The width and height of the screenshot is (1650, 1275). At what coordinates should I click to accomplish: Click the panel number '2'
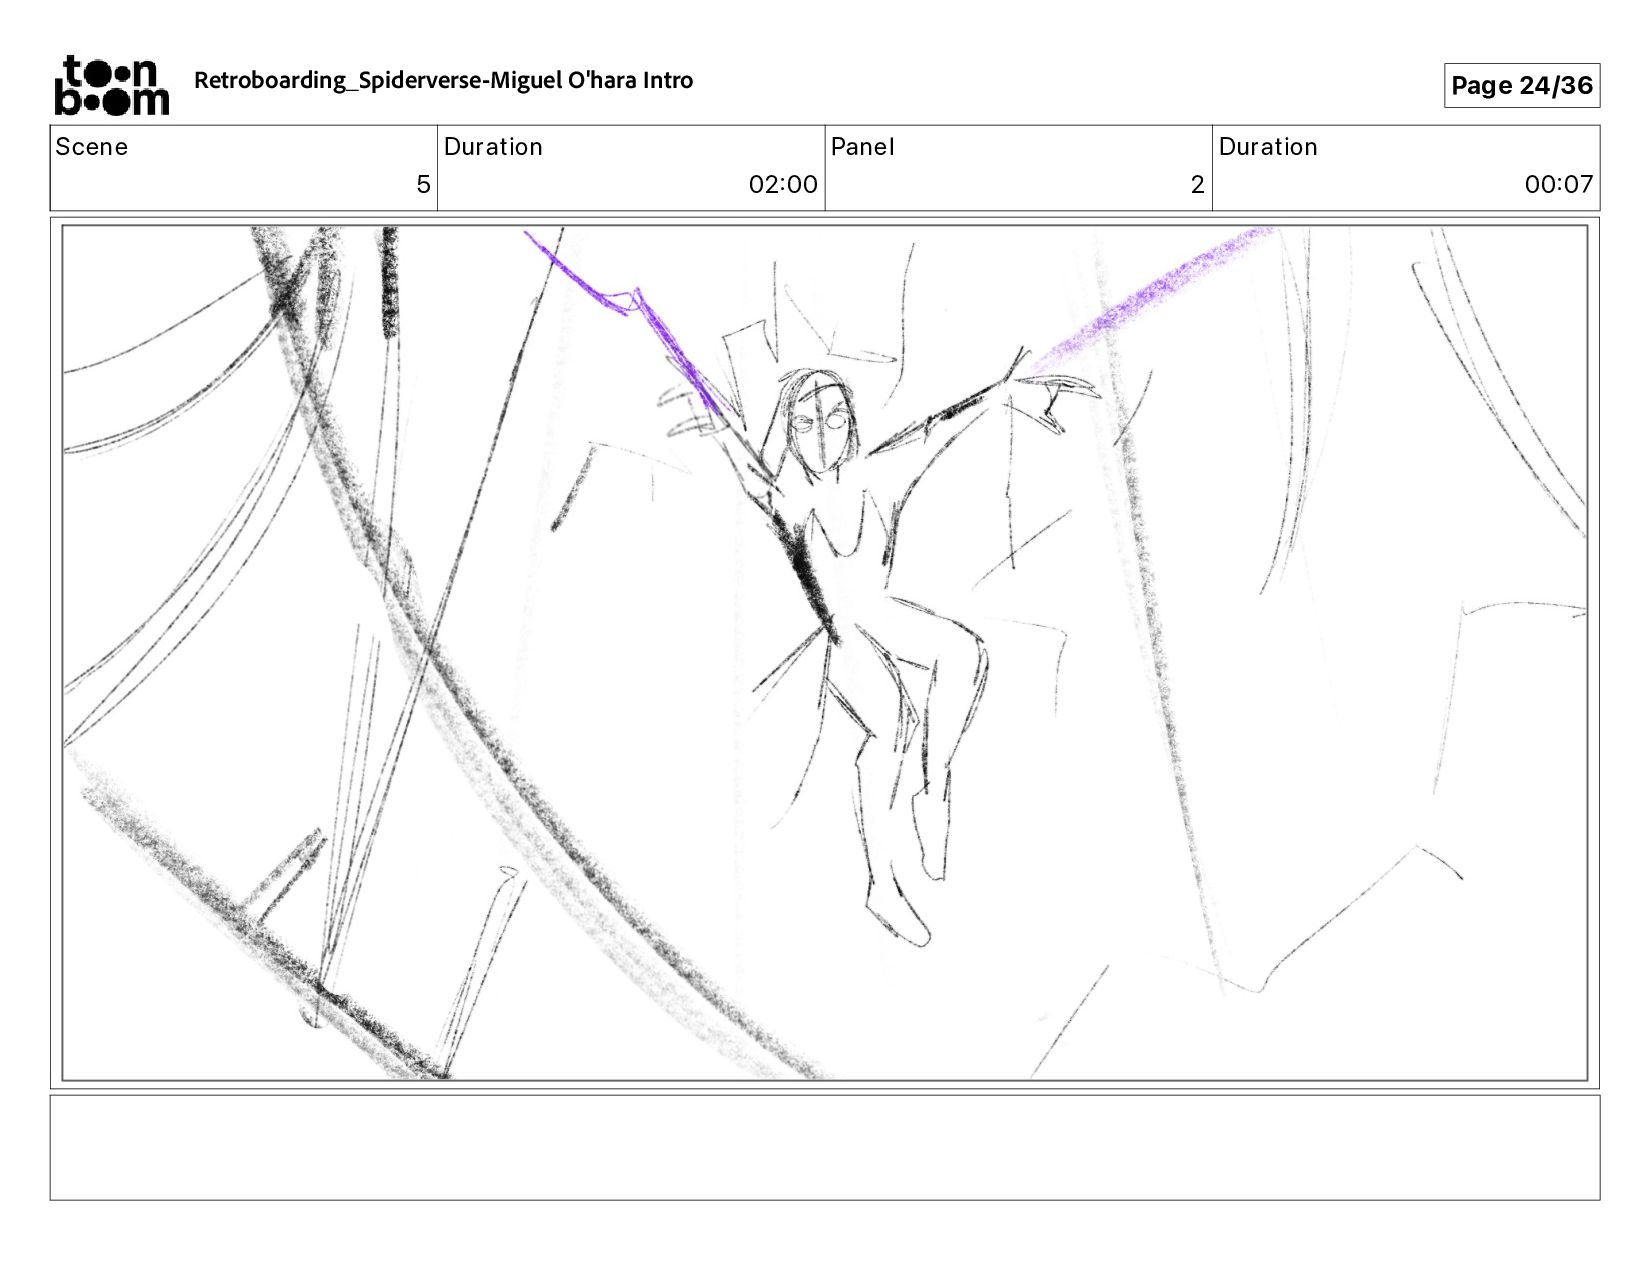pyautogui.click(x=1197, y=185)
